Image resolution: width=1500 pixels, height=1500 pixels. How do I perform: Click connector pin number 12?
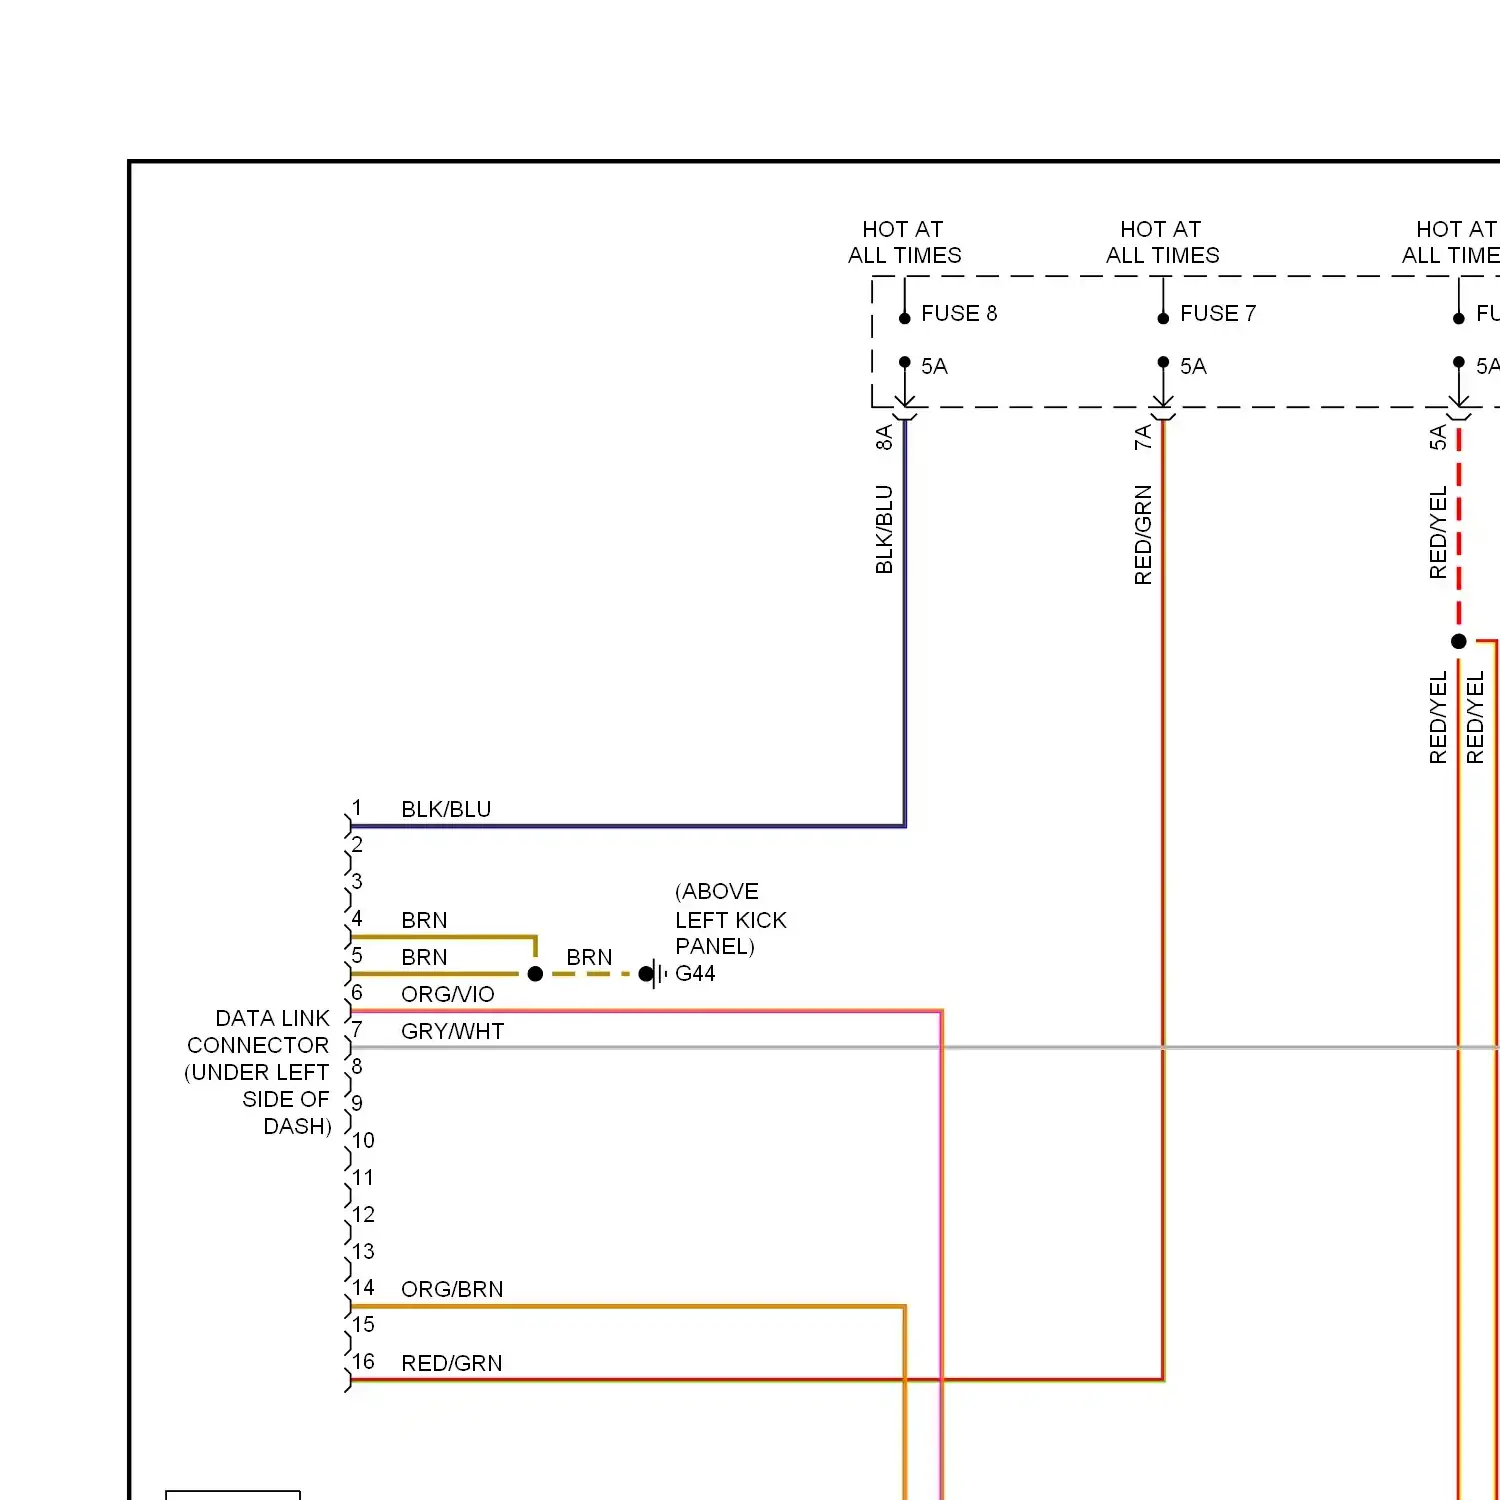tap(363, 1214)
